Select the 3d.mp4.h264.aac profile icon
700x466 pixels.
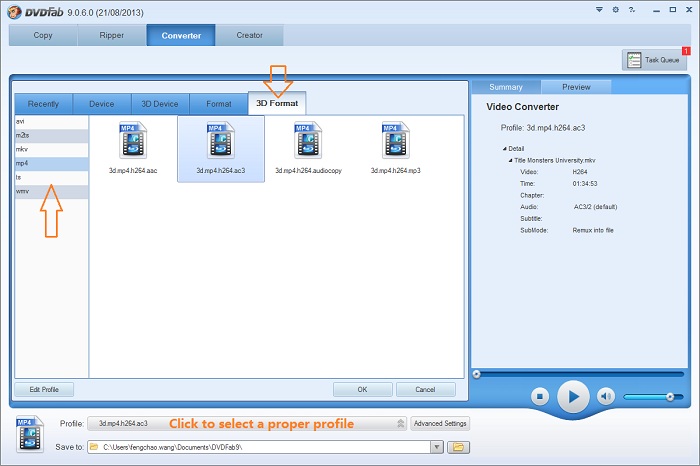133,141
